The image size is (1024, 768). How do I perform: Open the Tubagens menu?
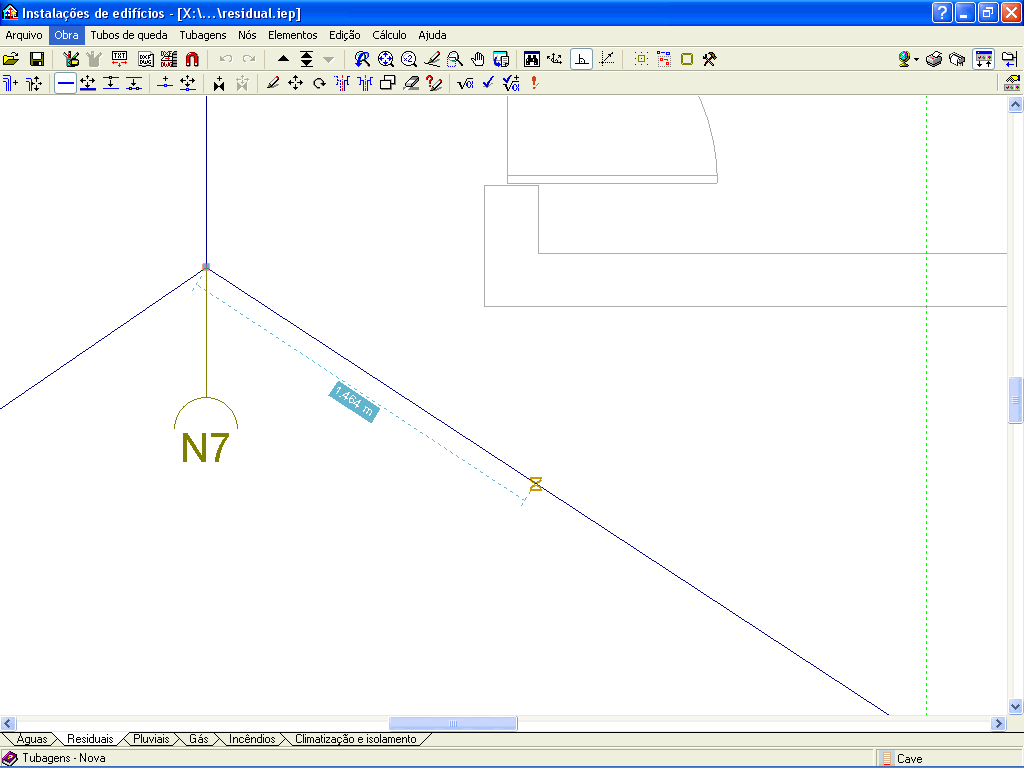[x=203, y=35]
